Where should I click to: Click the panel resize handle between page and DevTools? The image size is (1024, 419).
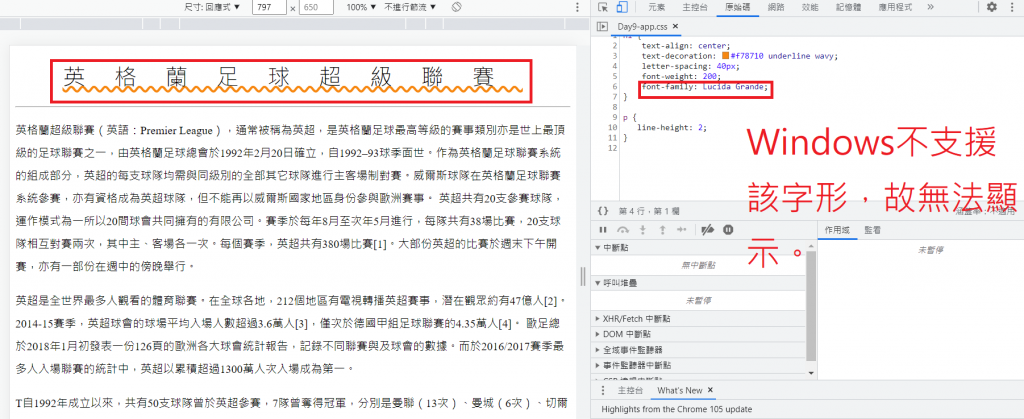click(x=582, y=277)
